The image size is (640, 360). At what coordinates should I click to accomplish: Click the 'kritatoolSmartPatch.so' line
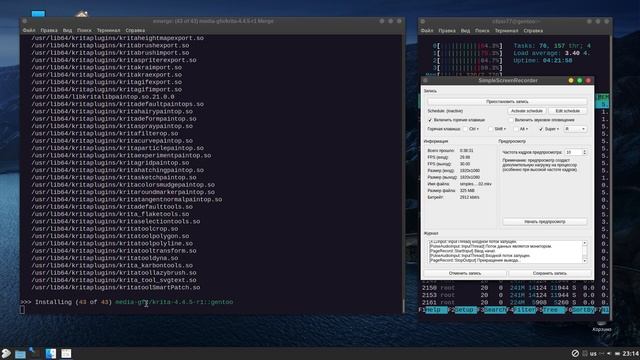(x=116, y=287)
